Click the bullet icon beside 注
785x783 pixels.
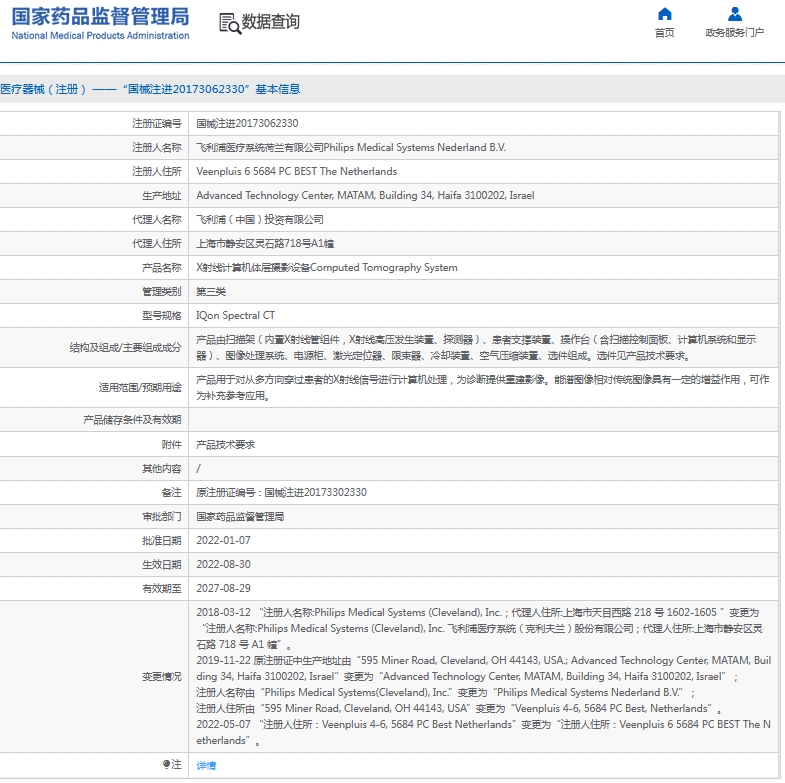click(166, 764)
